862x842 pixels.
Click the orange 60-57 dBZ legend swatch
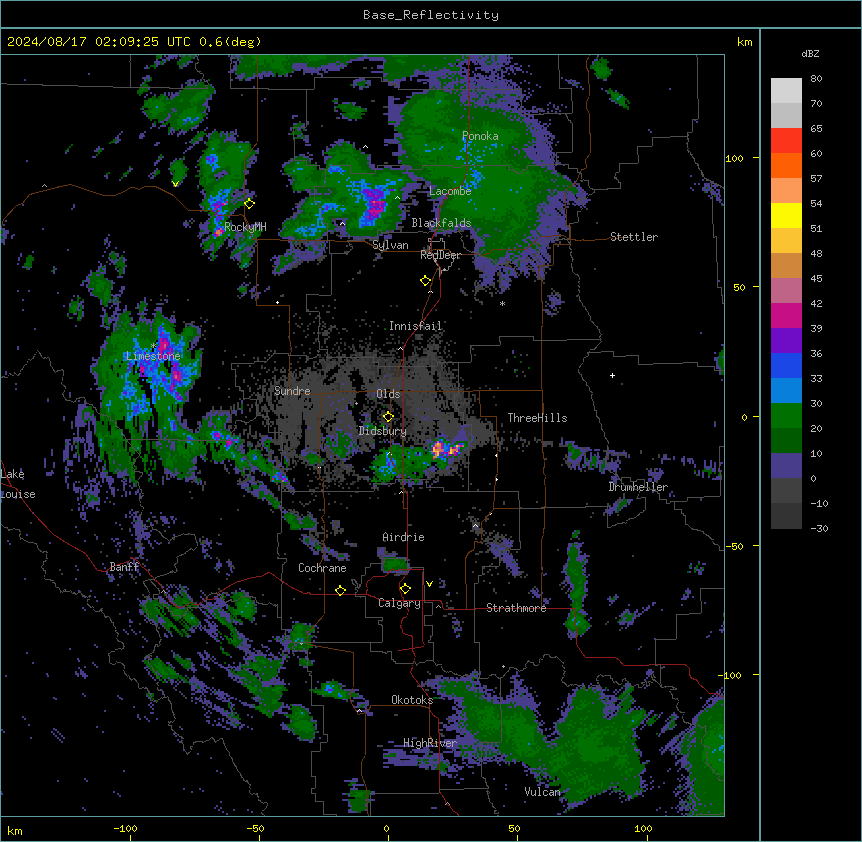tap(786, 165)
